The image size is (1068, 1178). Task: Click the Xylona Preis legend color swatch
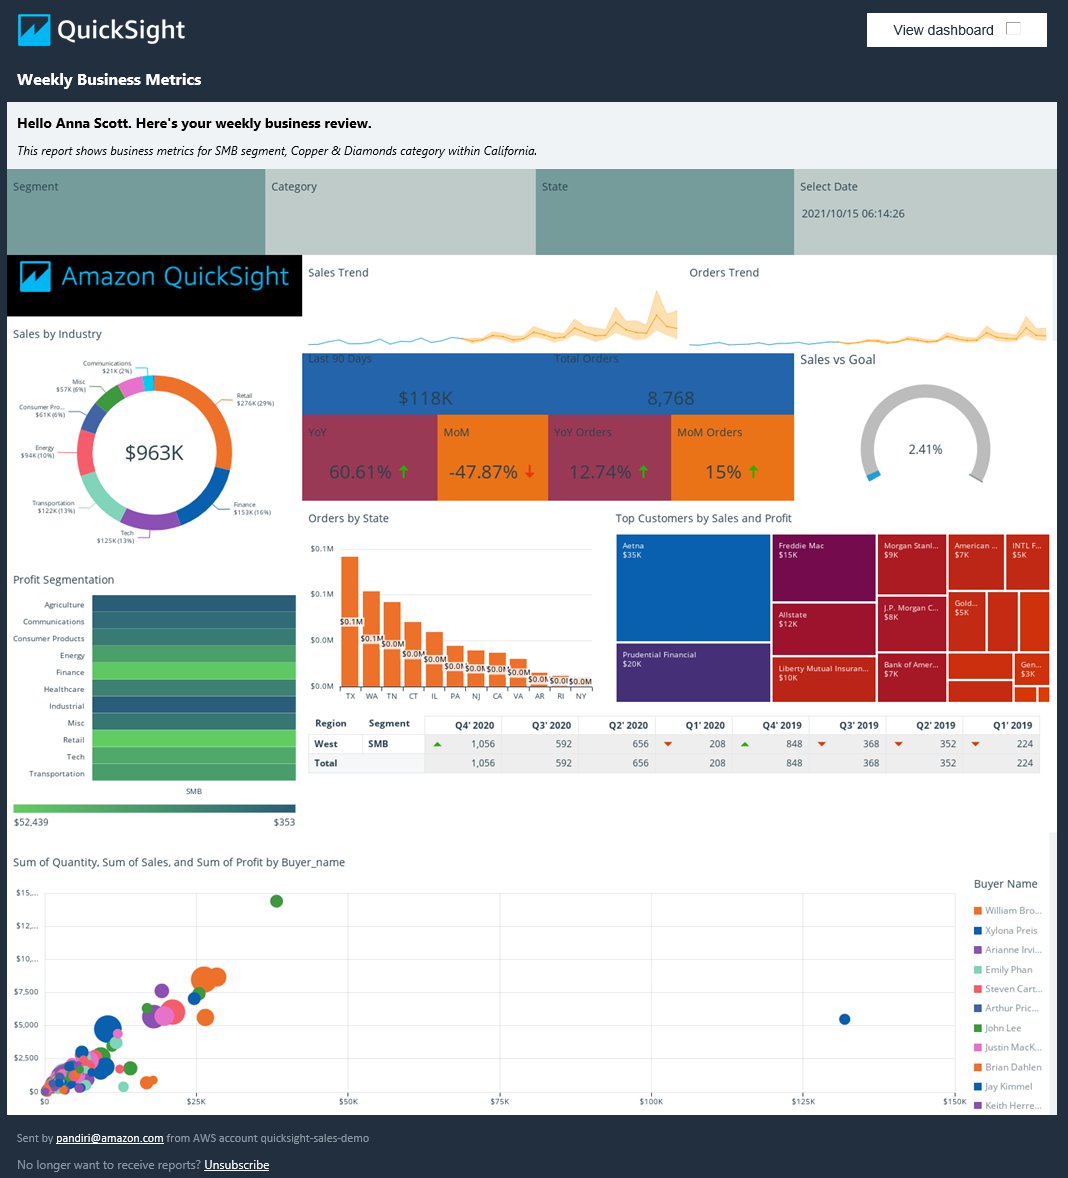click(978, 931)
